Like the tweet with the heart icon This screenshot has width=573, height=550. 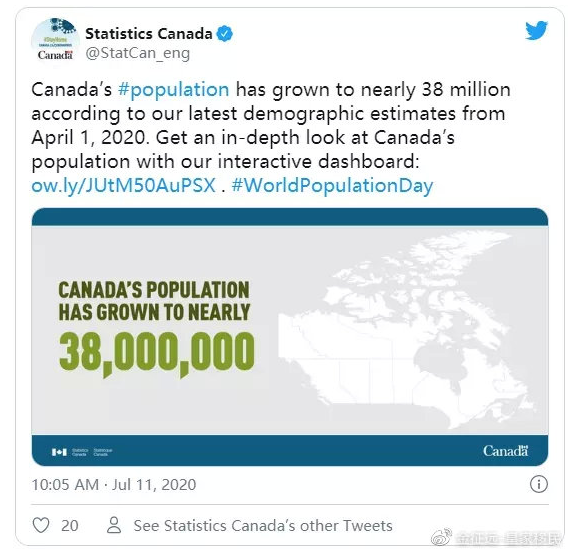click(x=41, y=525)
